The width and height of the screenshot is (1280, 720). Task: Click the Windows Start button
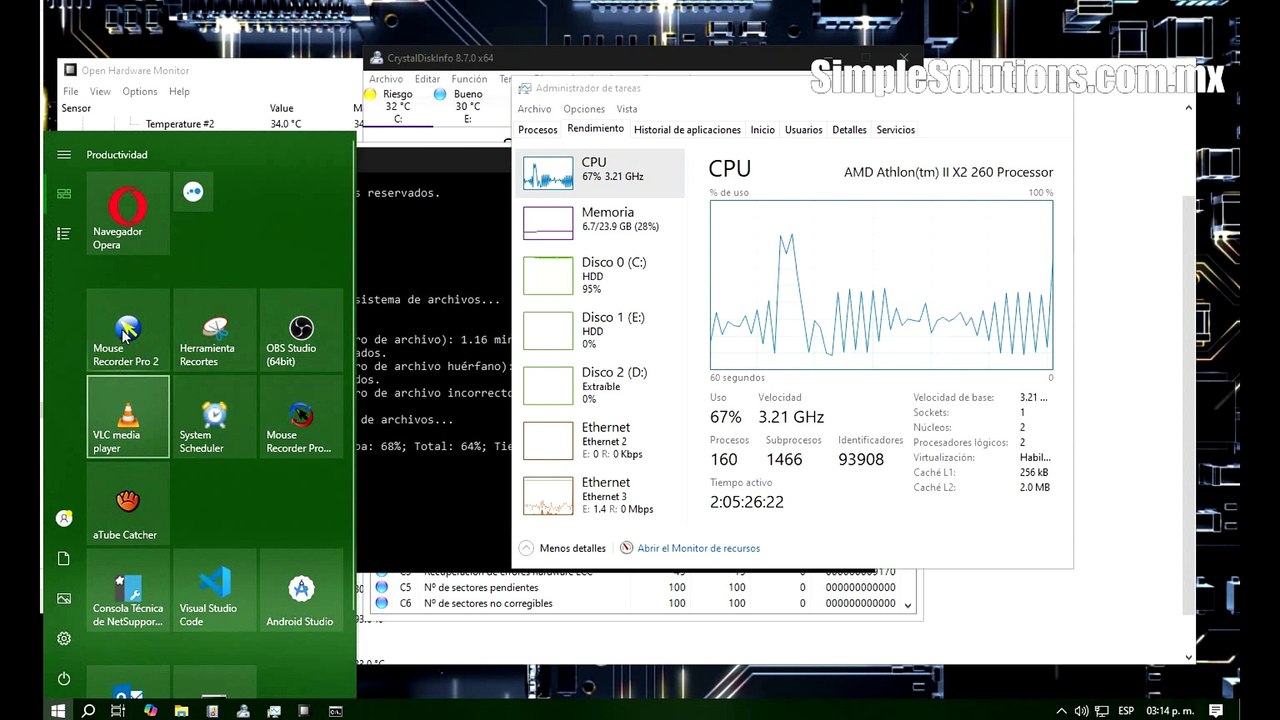coord(58,711)
